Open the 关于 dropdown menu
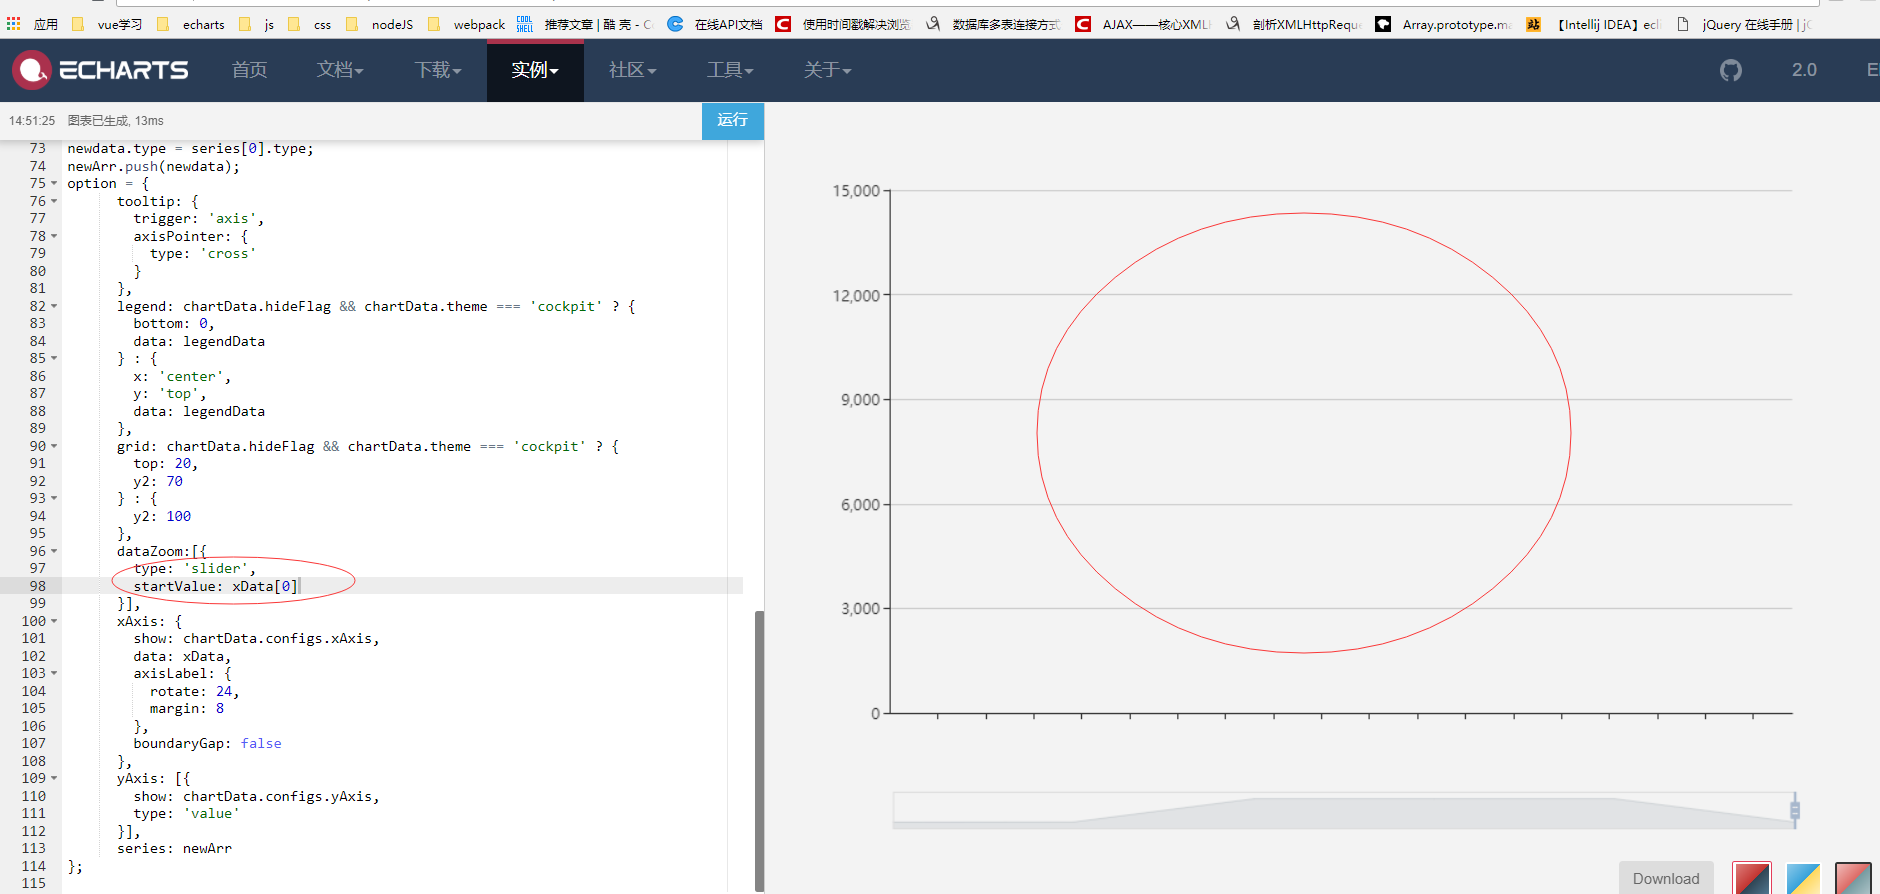Viewport: 1880px width, 894px height. click(x=827, y=70)
